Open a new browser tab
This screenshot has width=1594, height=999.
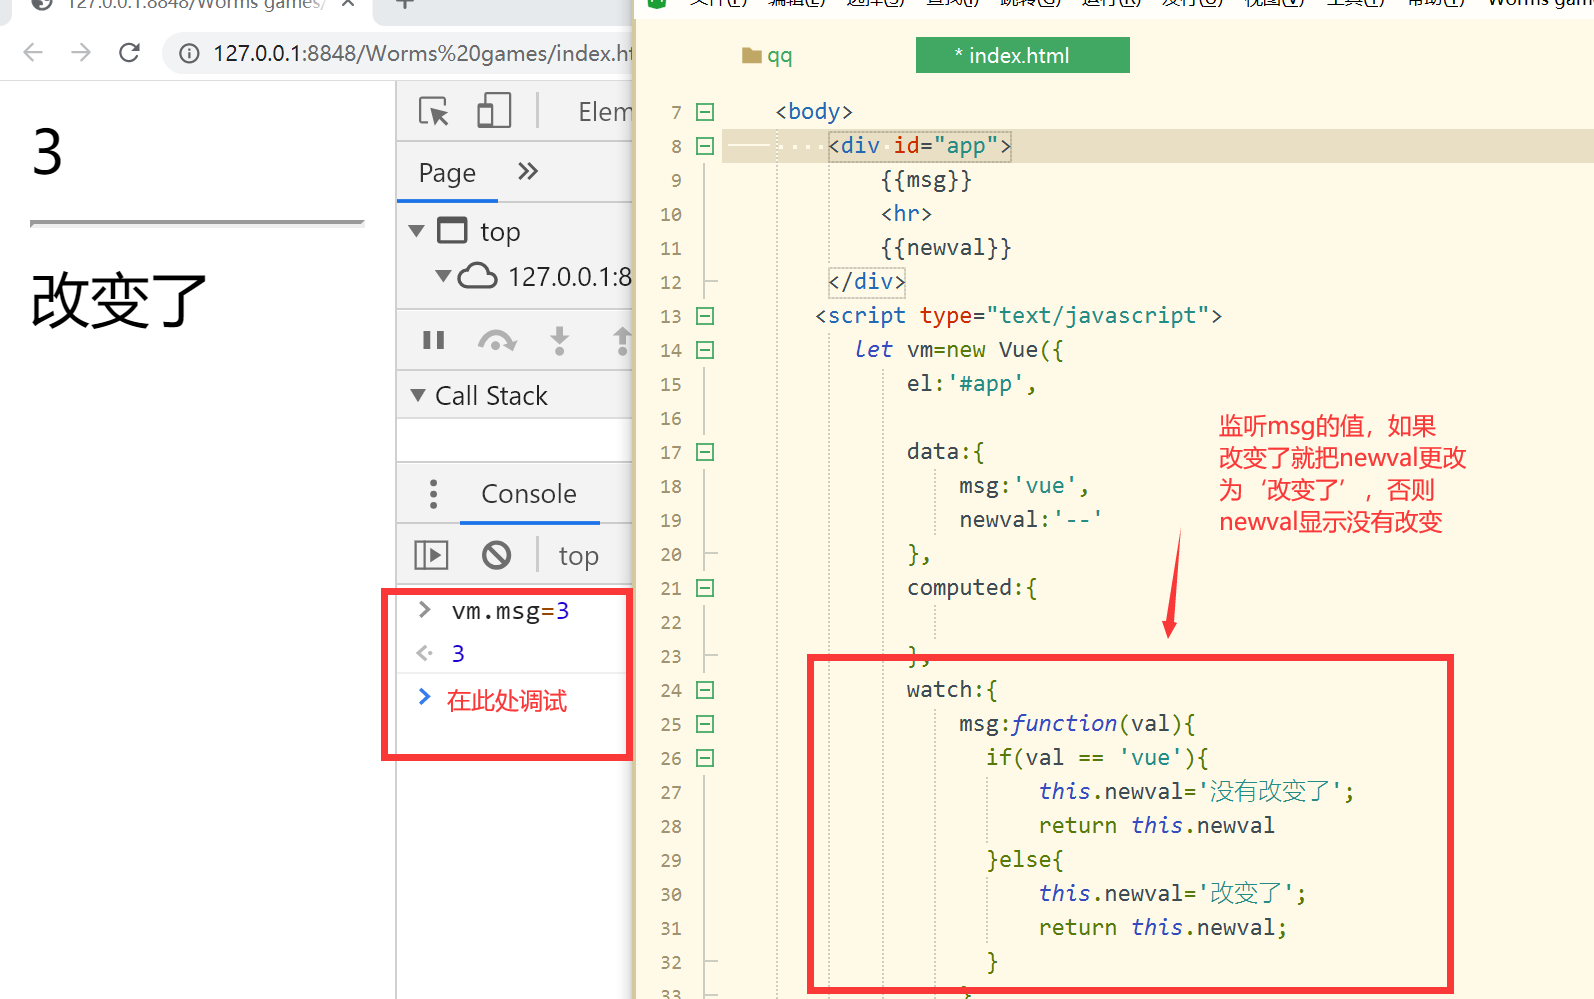pos(405,5)
